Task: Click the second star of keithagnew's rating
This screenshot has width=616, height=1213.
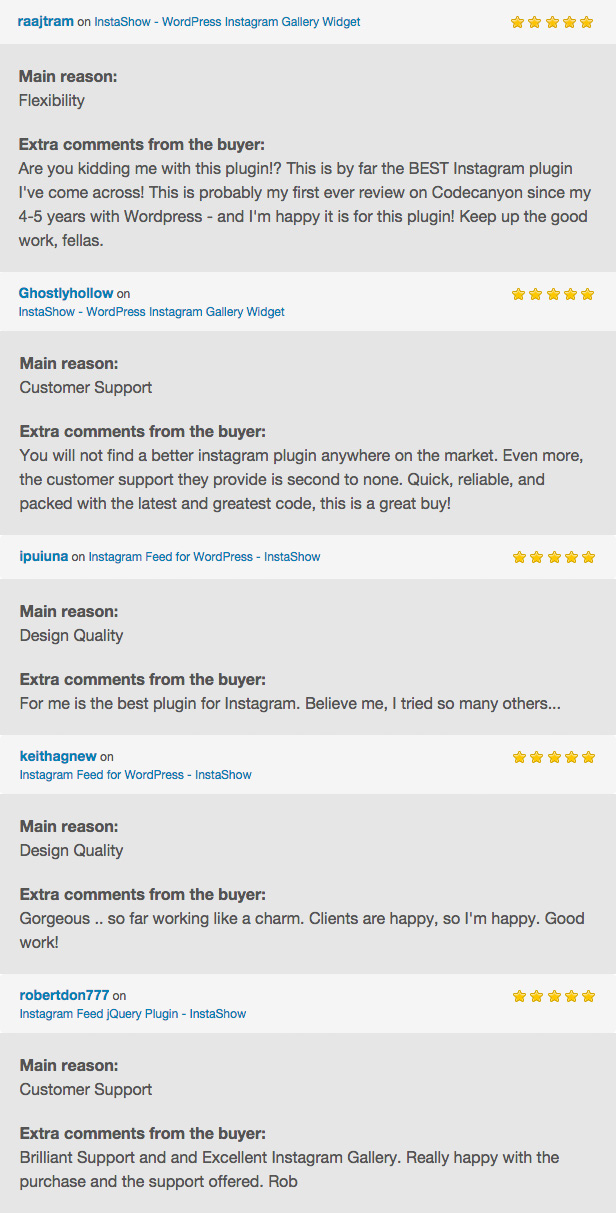Action: (x=536, y=757)
